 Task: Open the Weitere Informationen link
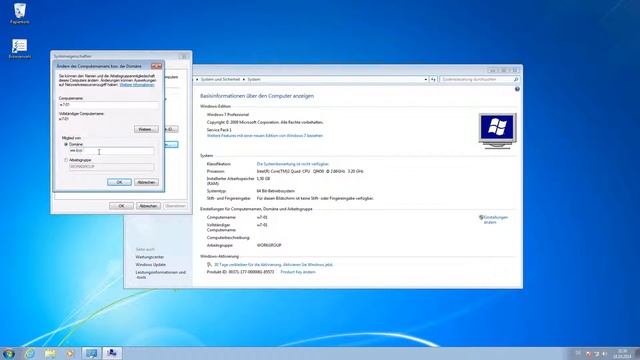pyautogui.click(x=137, y=85)
